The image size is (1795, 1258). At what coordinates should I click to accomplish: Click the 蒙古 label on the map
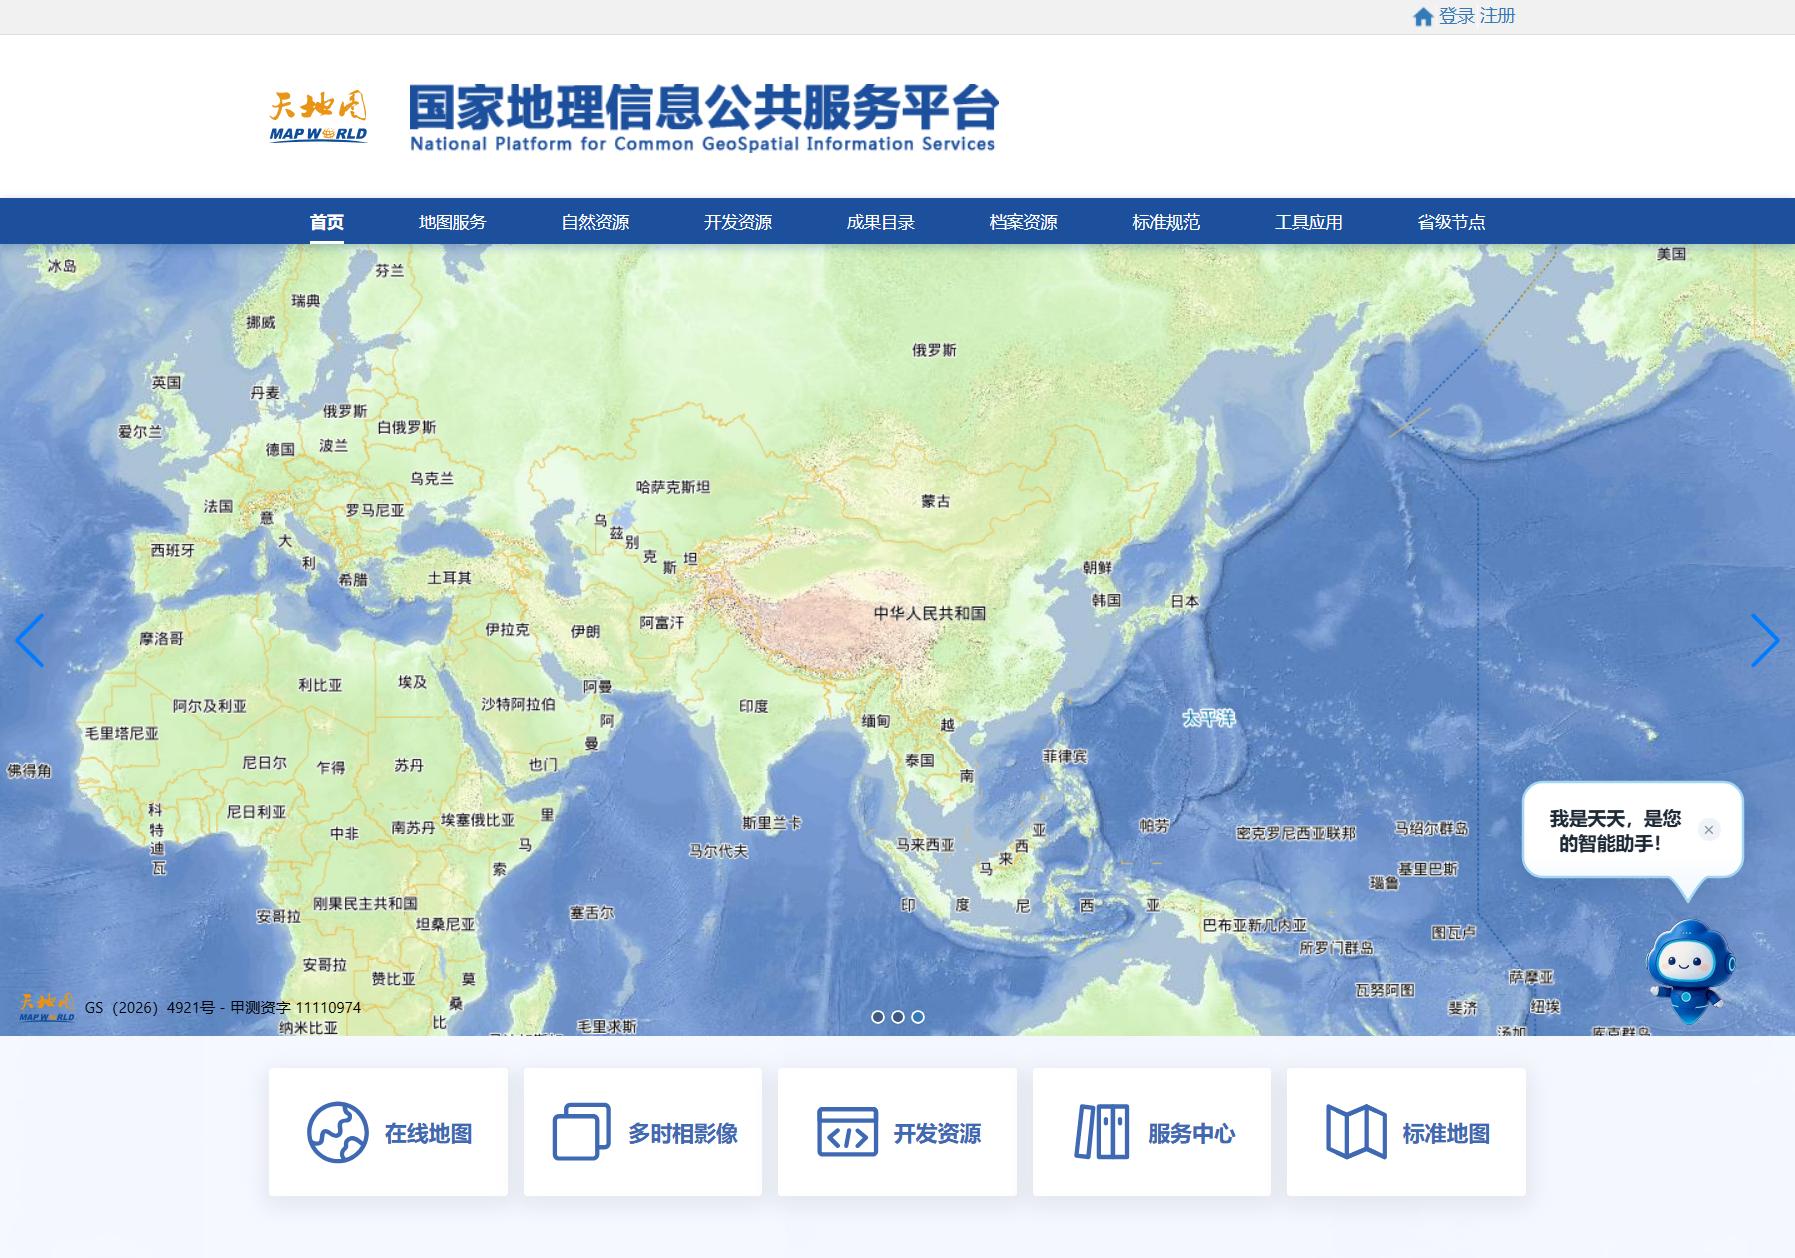[x=936, y=501]
